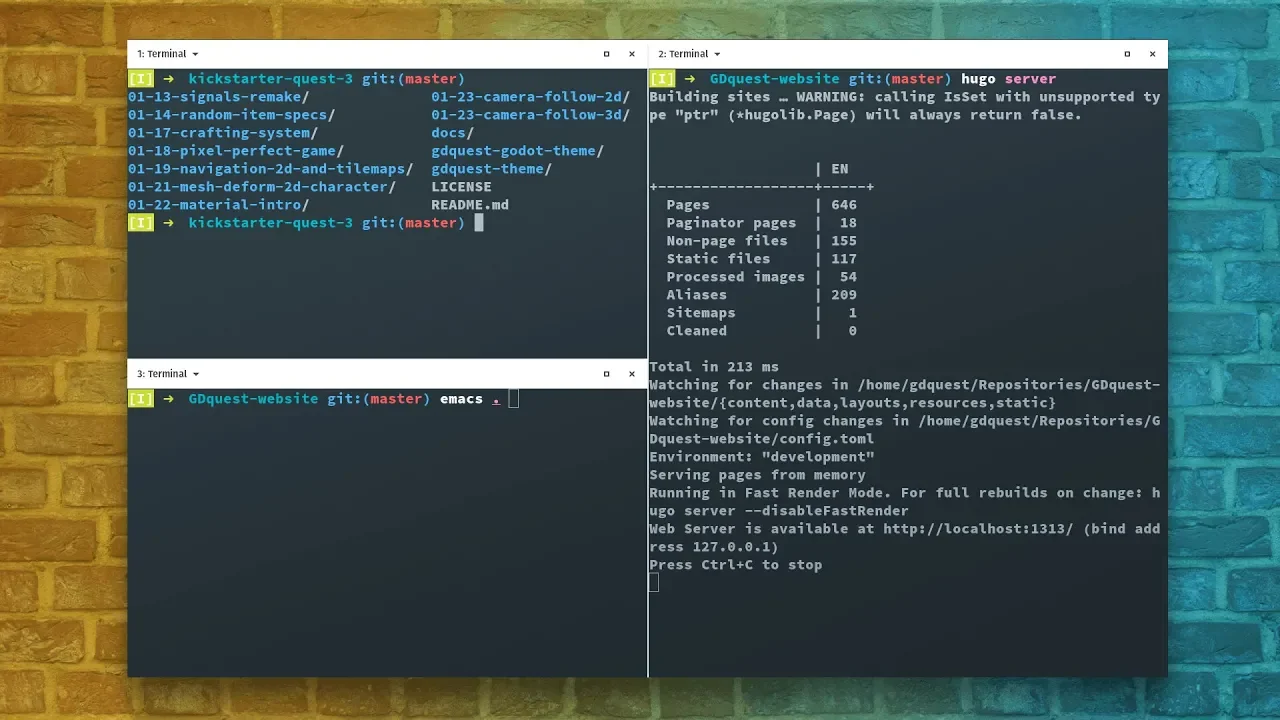Click the [I] mode indicator in terminal 2
The width and height of the screenshot is (1280, 720).
point(662,79)
